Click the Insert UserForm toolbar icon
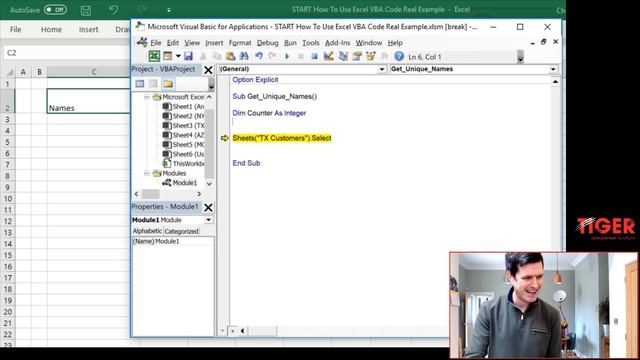Screen dimensions: 640x360 pos(168,56)
